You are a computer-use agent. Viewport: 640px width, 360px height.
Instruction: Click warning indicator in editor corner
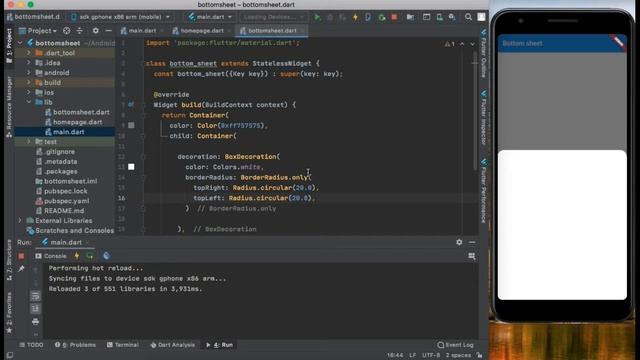pos(449,44)
